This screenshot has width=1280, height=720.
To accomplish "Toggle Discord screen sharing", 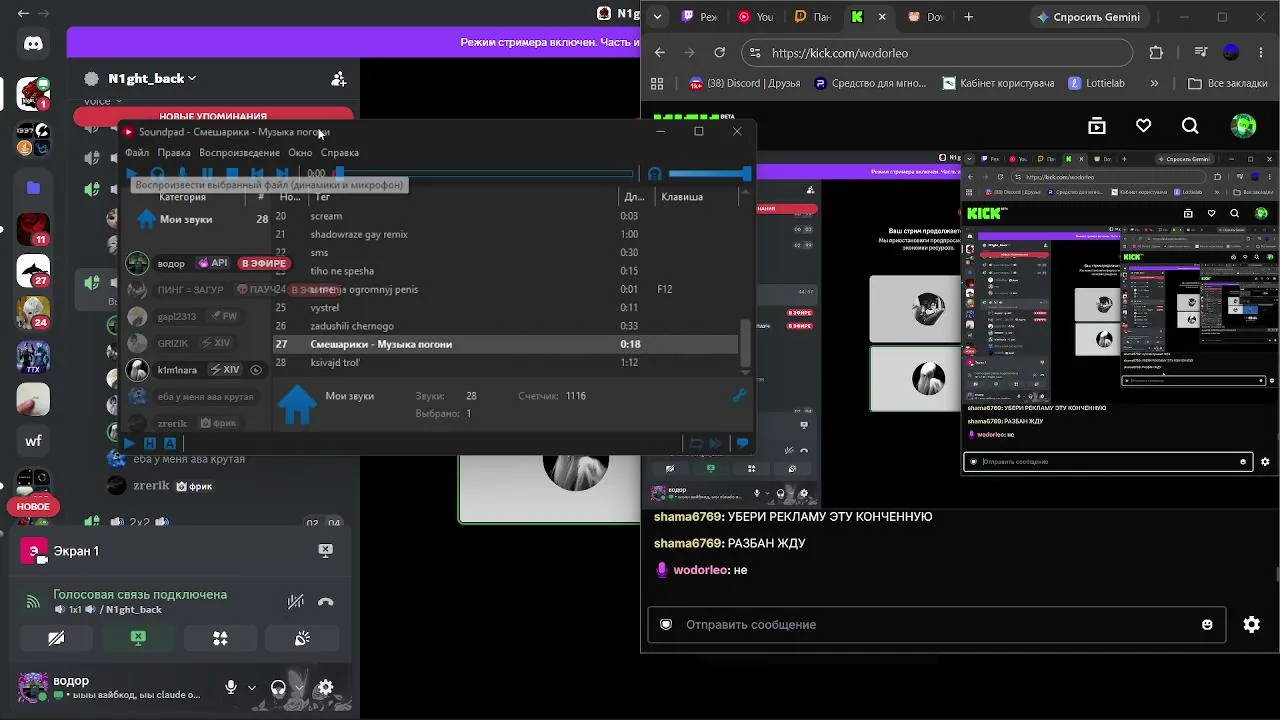I will [138, 638].
